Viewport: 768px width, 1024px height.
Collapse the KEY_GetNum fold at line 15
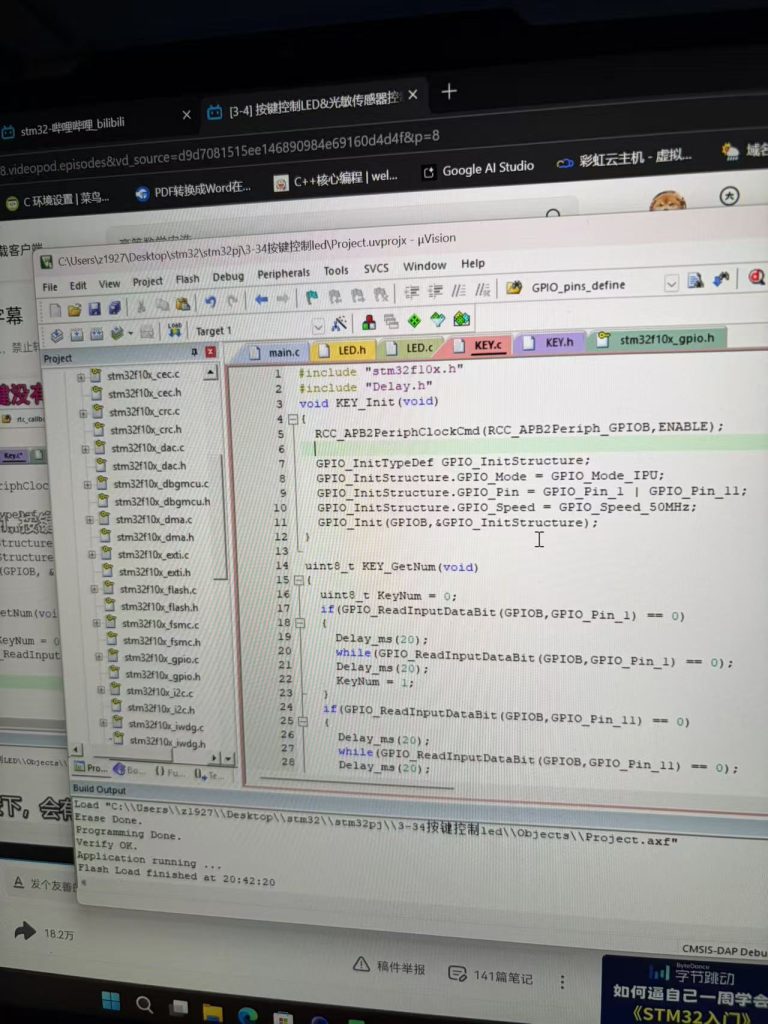coord(297,580)
